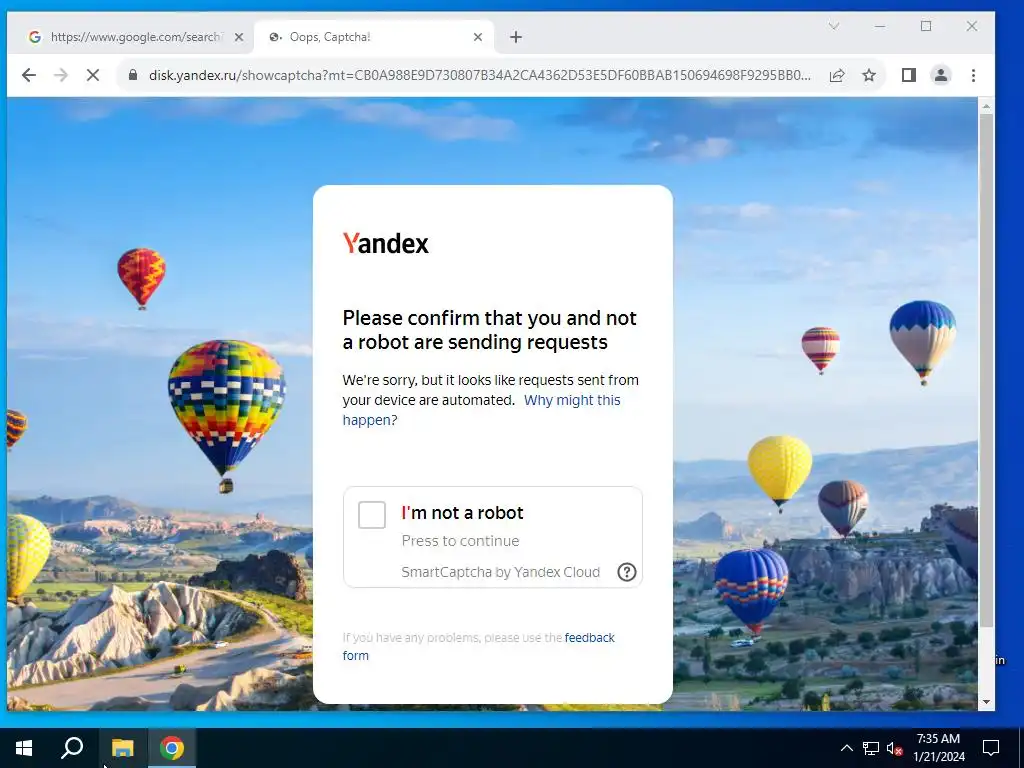1024x768 pixels.
Task: Click the muted volume tray icon
Action: click(894, 748)
